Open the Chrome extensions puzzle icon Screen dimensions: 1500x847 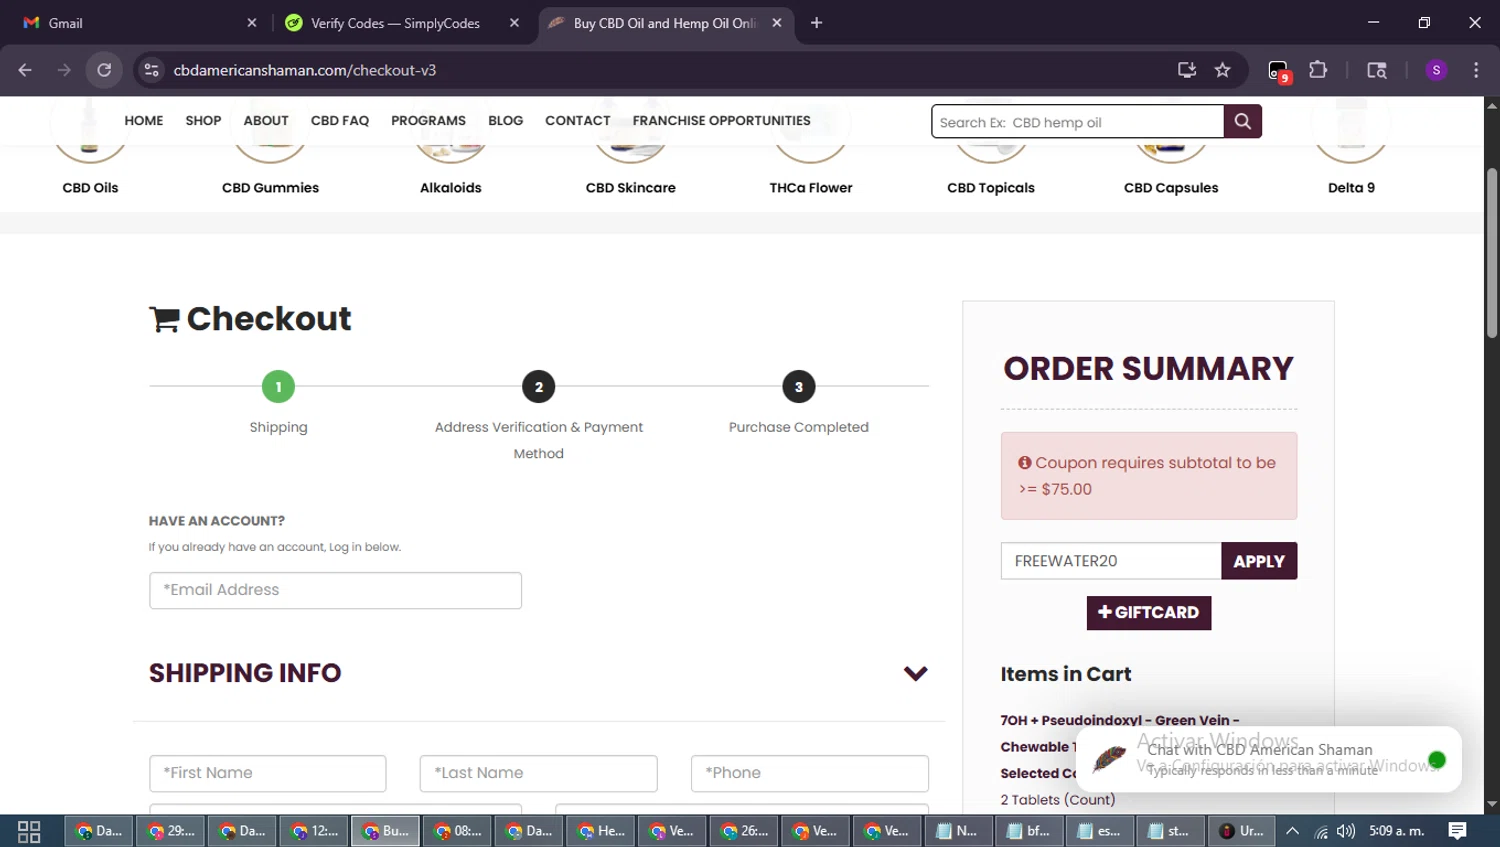pos(1318,70)
